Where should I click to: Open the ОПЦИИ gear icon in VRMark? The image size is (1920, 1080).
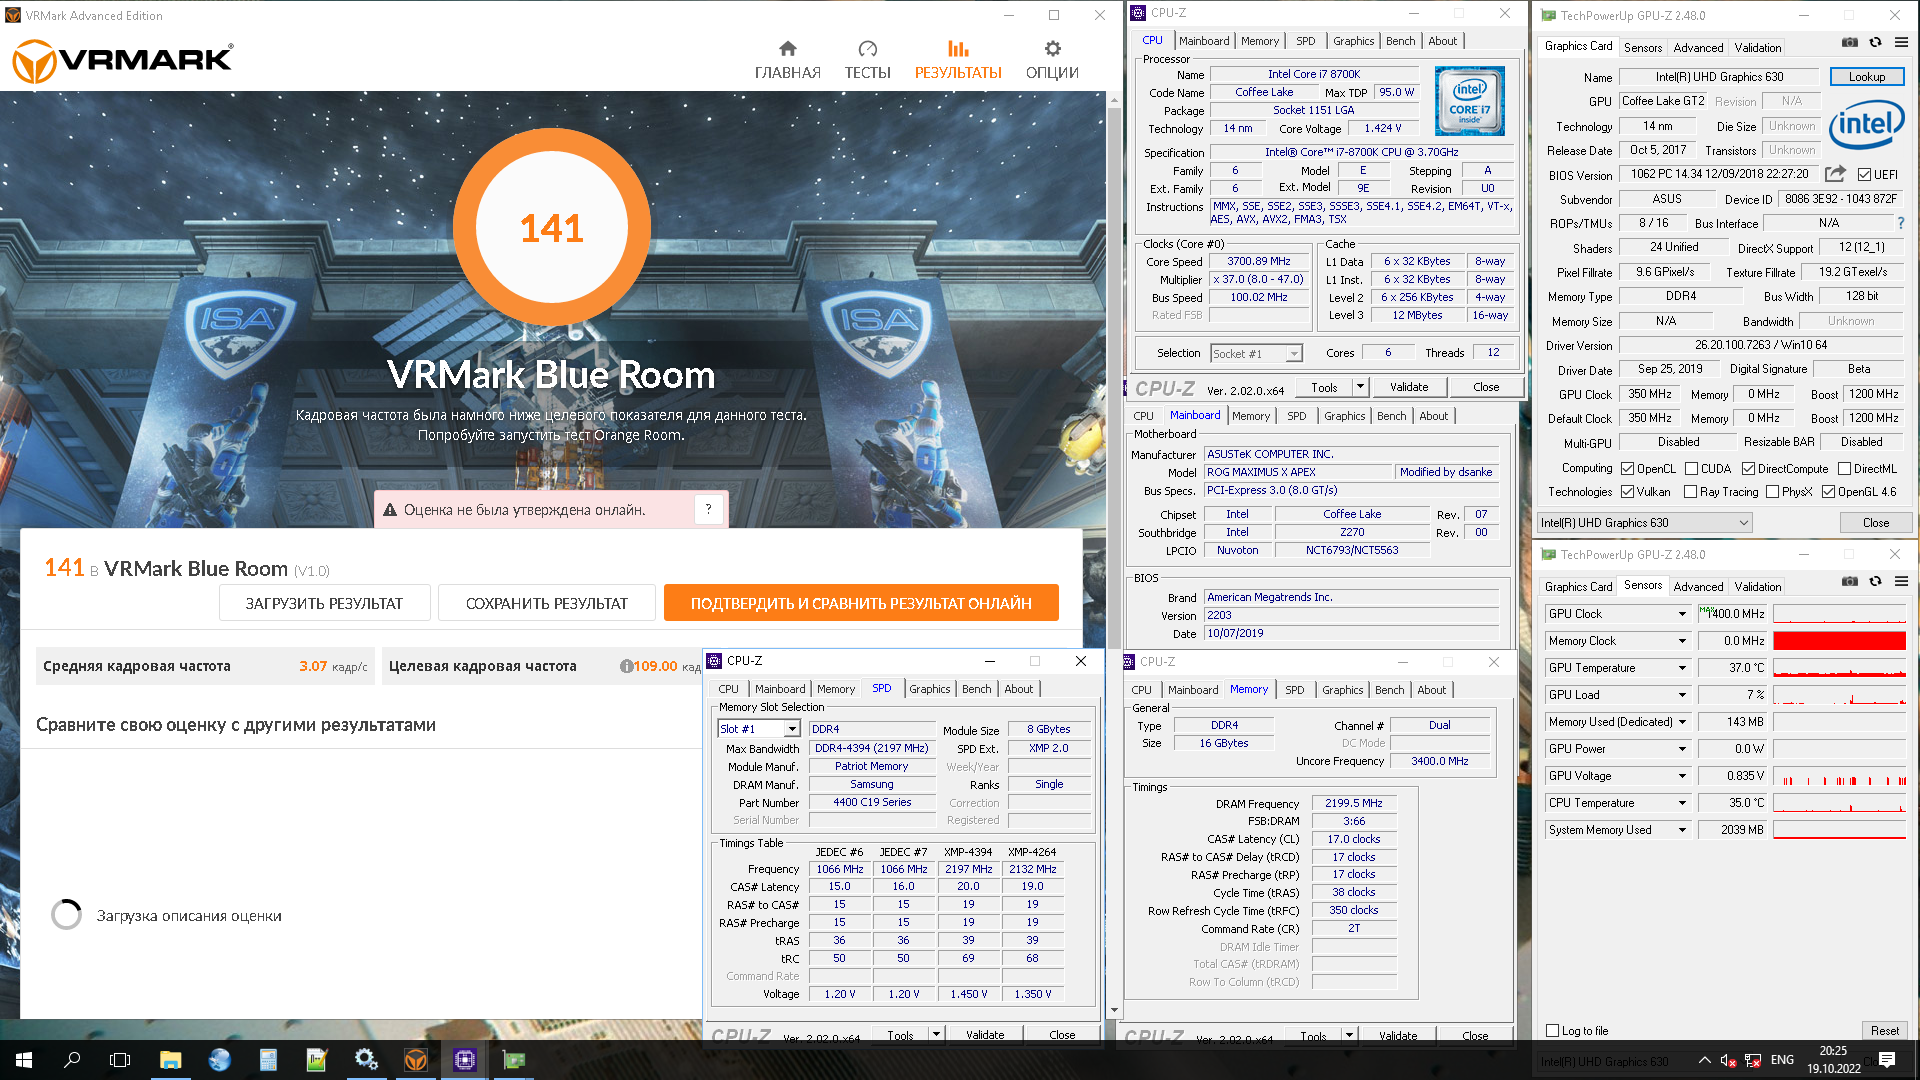1052,48
